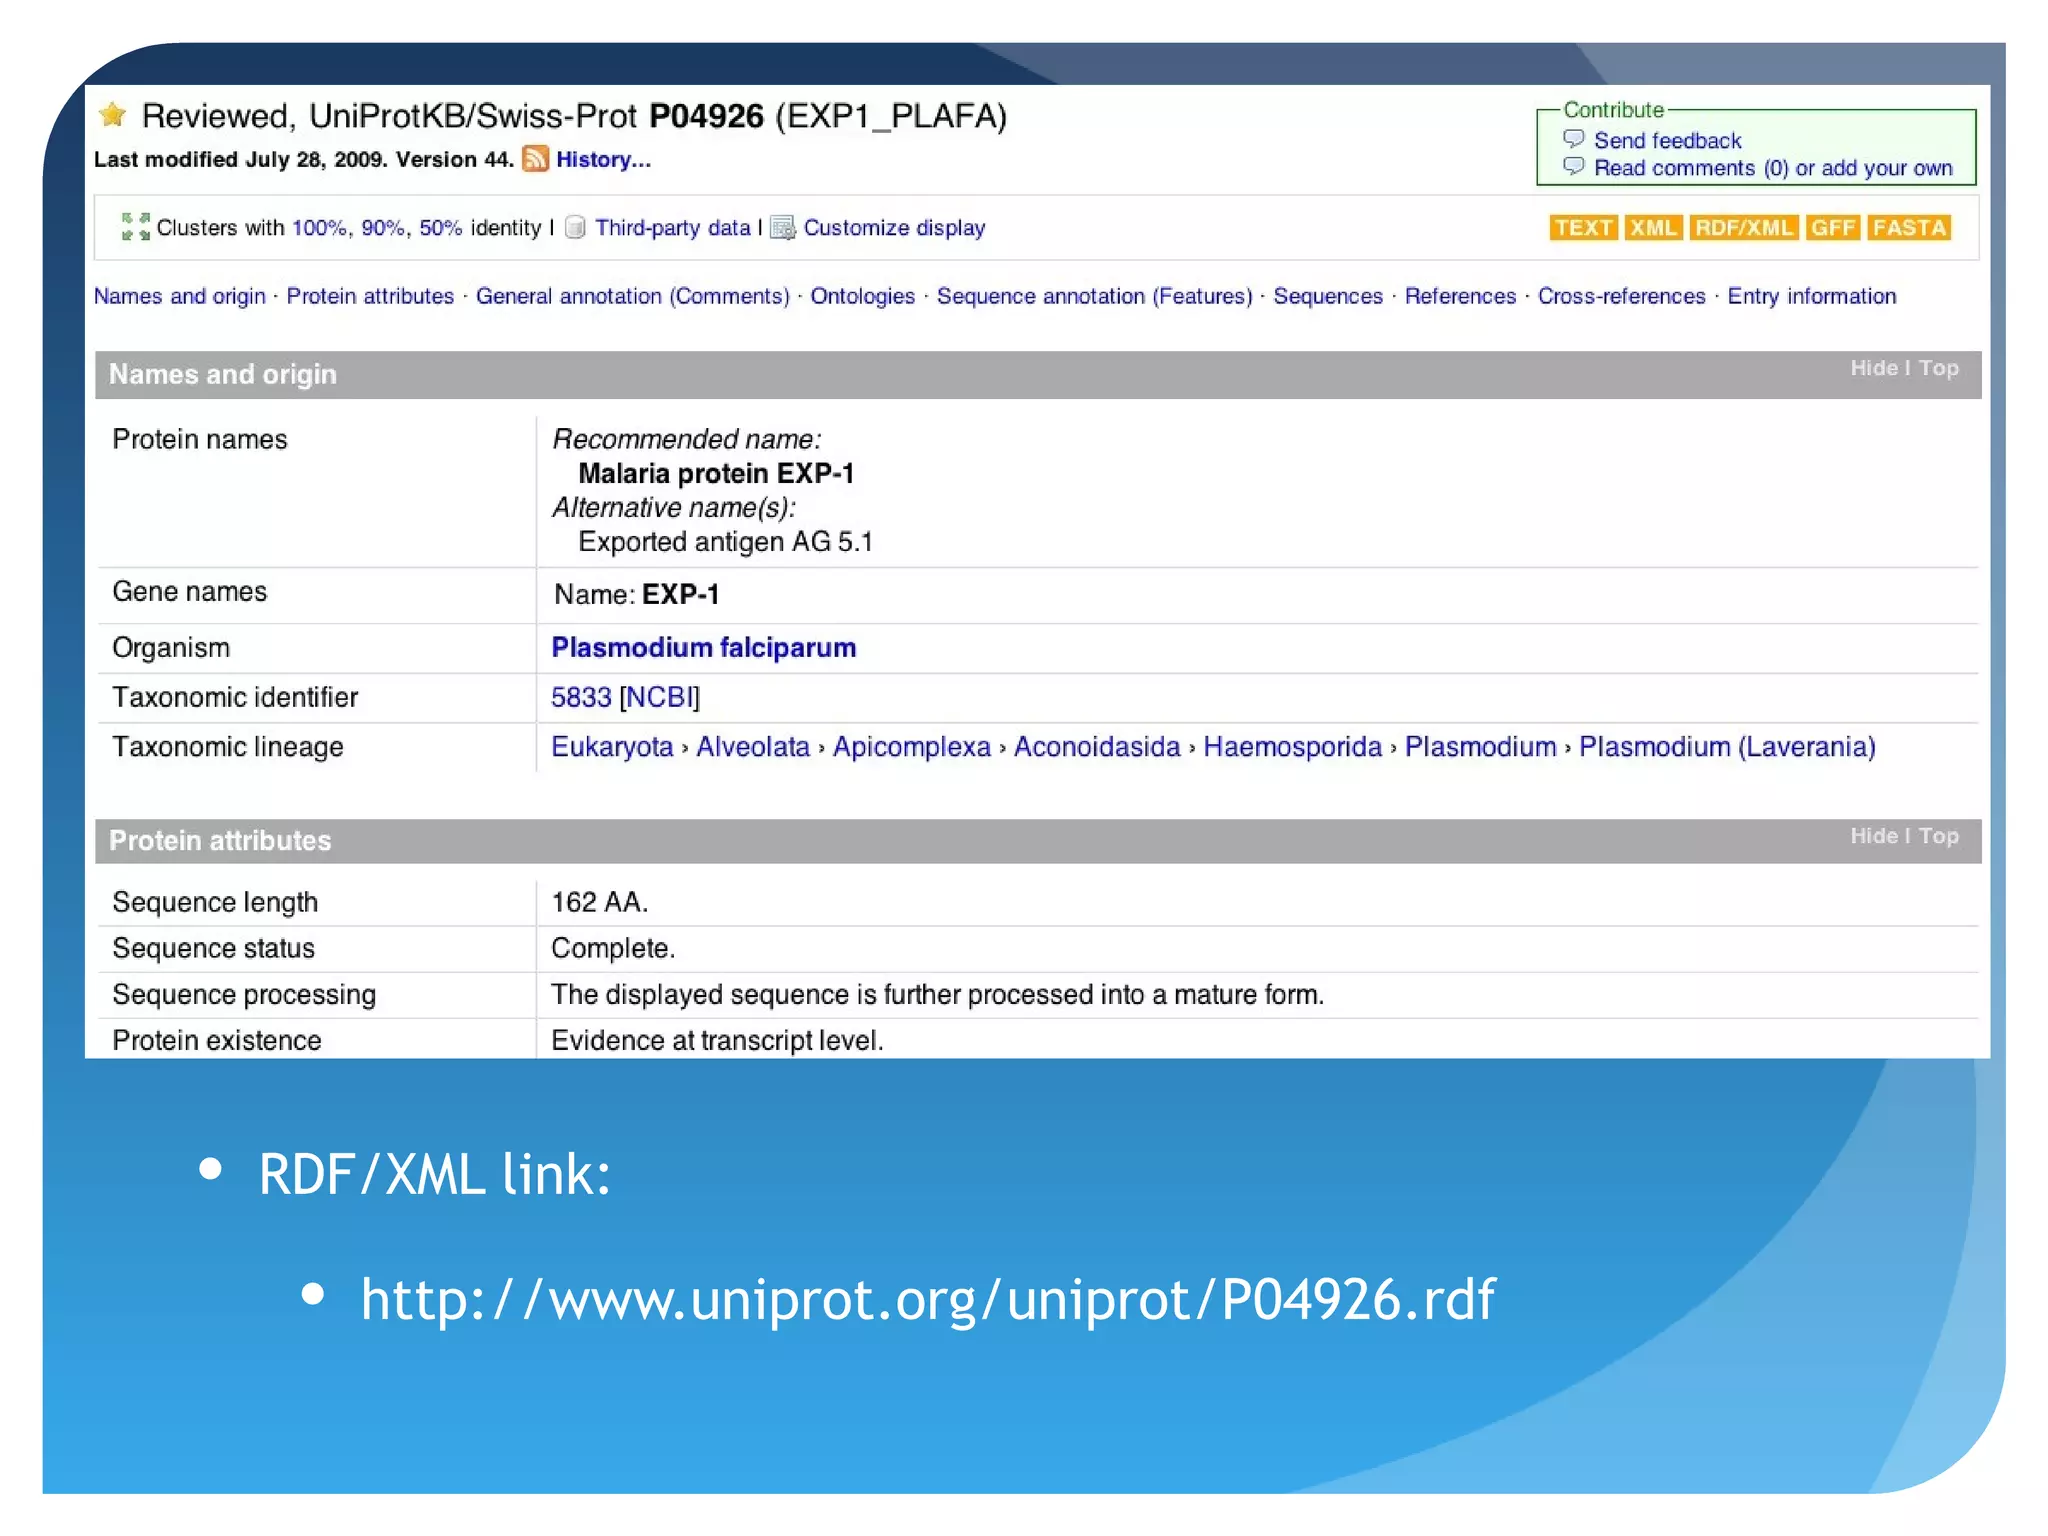This screenshot has height=1536, width=2048.
Task: Download entry in TEXT format
Action: [x=1583, y=228]
